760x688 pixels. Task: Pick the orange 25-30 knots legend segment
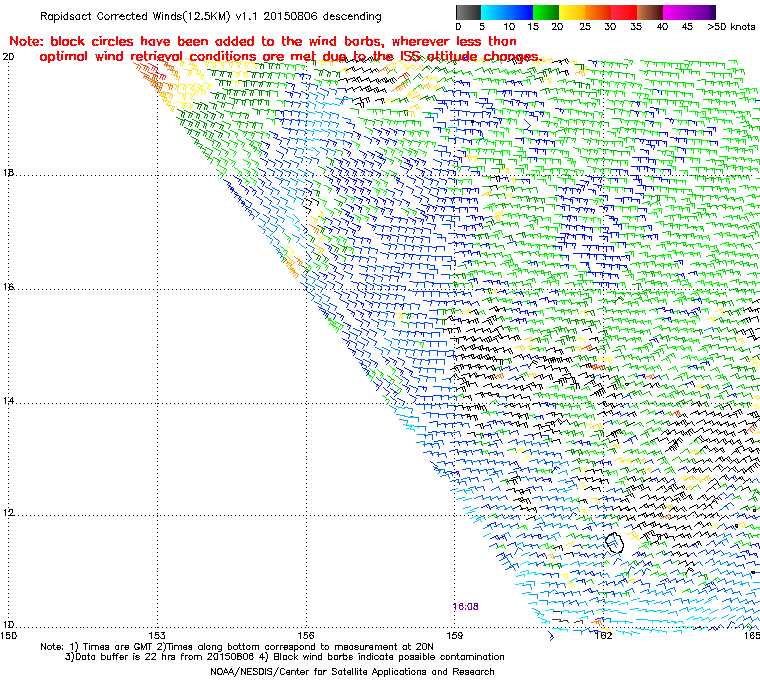pyautogui.click(x=598, y=12)
